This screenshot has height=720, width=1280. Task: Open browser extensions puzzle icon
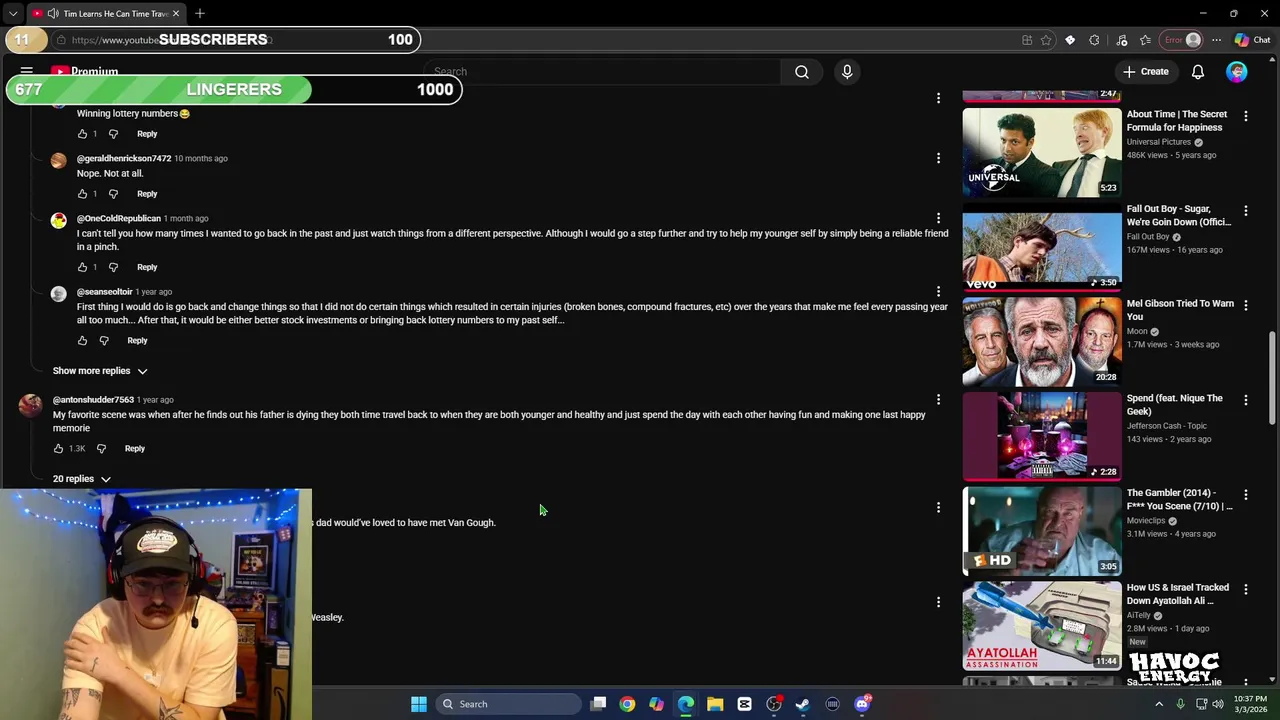(x=1094, y=40)
